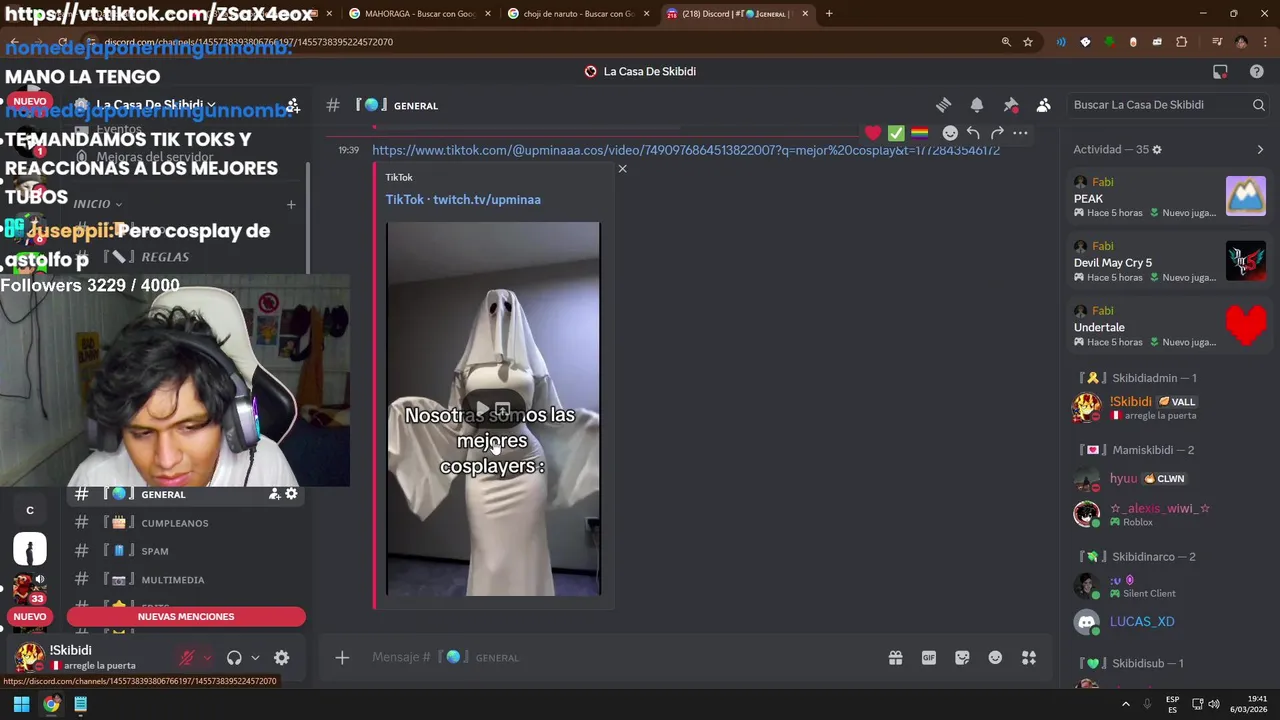
Task: Select member LUCAS_XD in list
Action: [x=1168, y=621]
